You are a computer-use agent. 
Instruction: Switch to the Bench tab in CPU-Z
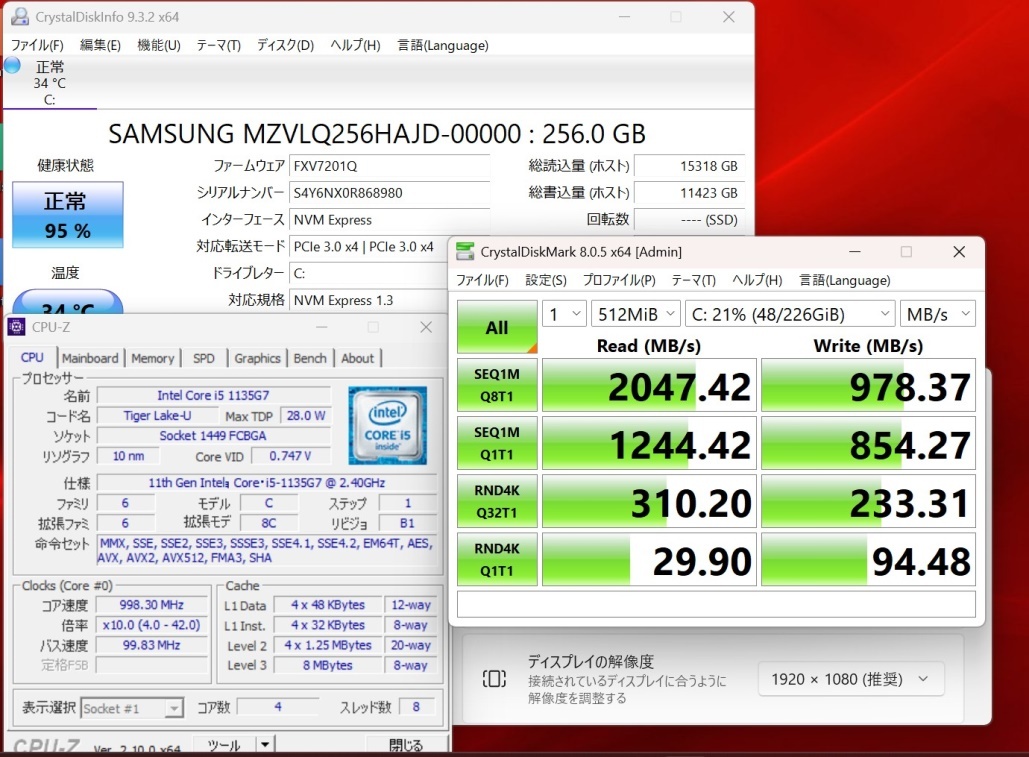310,358
